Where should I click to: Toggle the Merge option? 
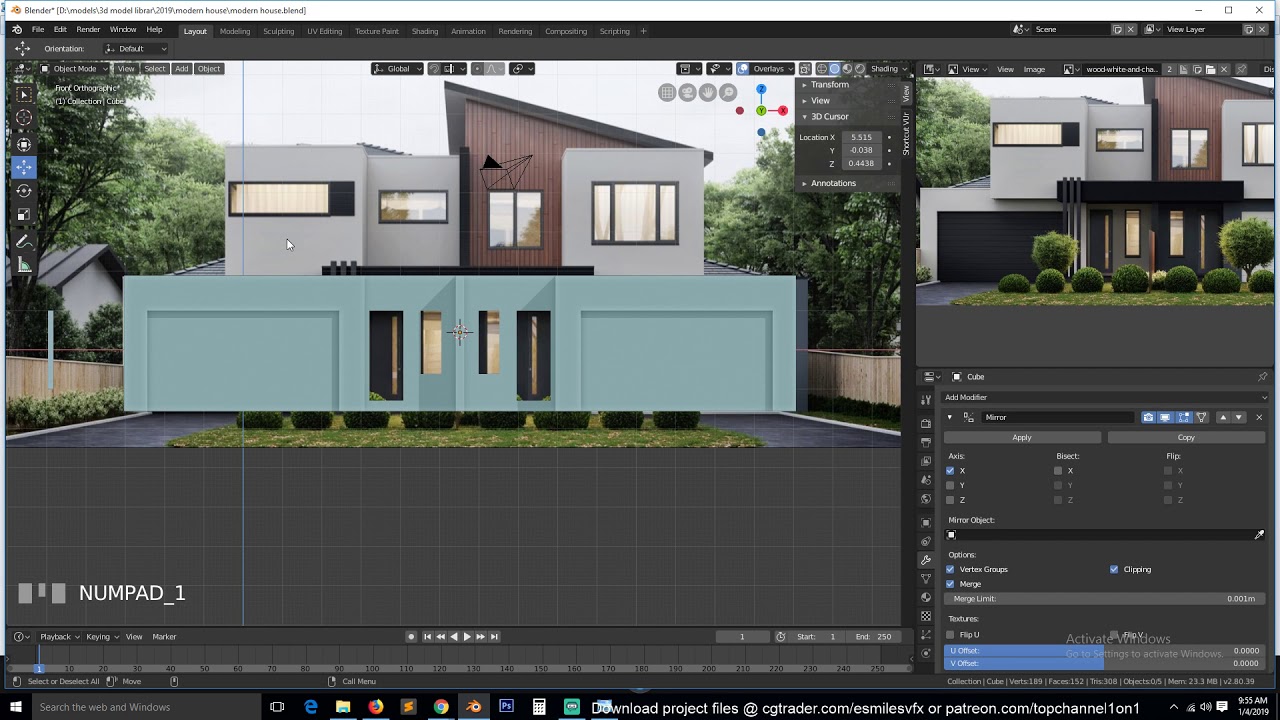tap(950, 584)
